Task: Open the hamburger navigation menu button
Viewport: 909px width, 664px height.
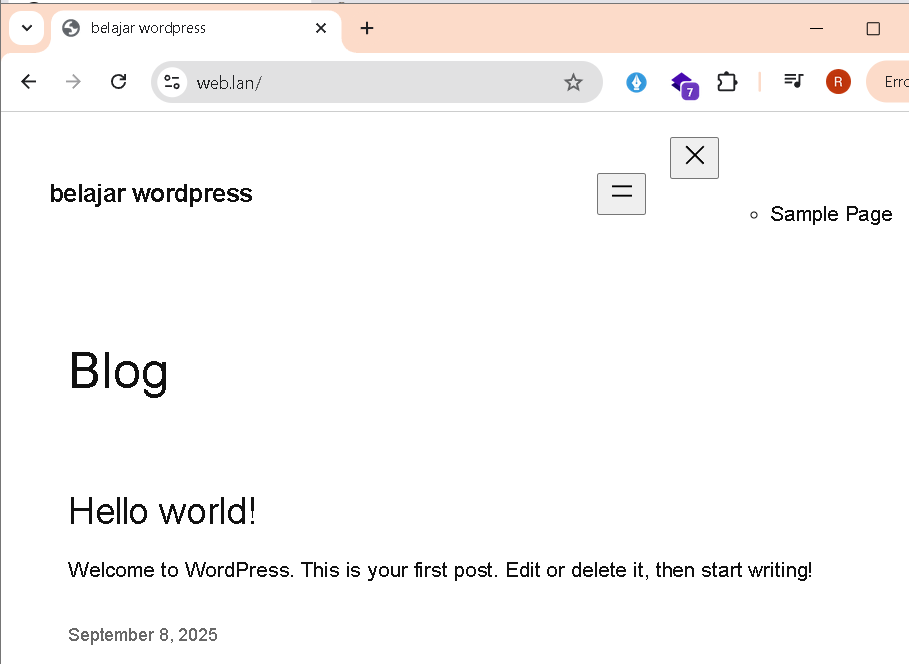Action: coord(621,193)
